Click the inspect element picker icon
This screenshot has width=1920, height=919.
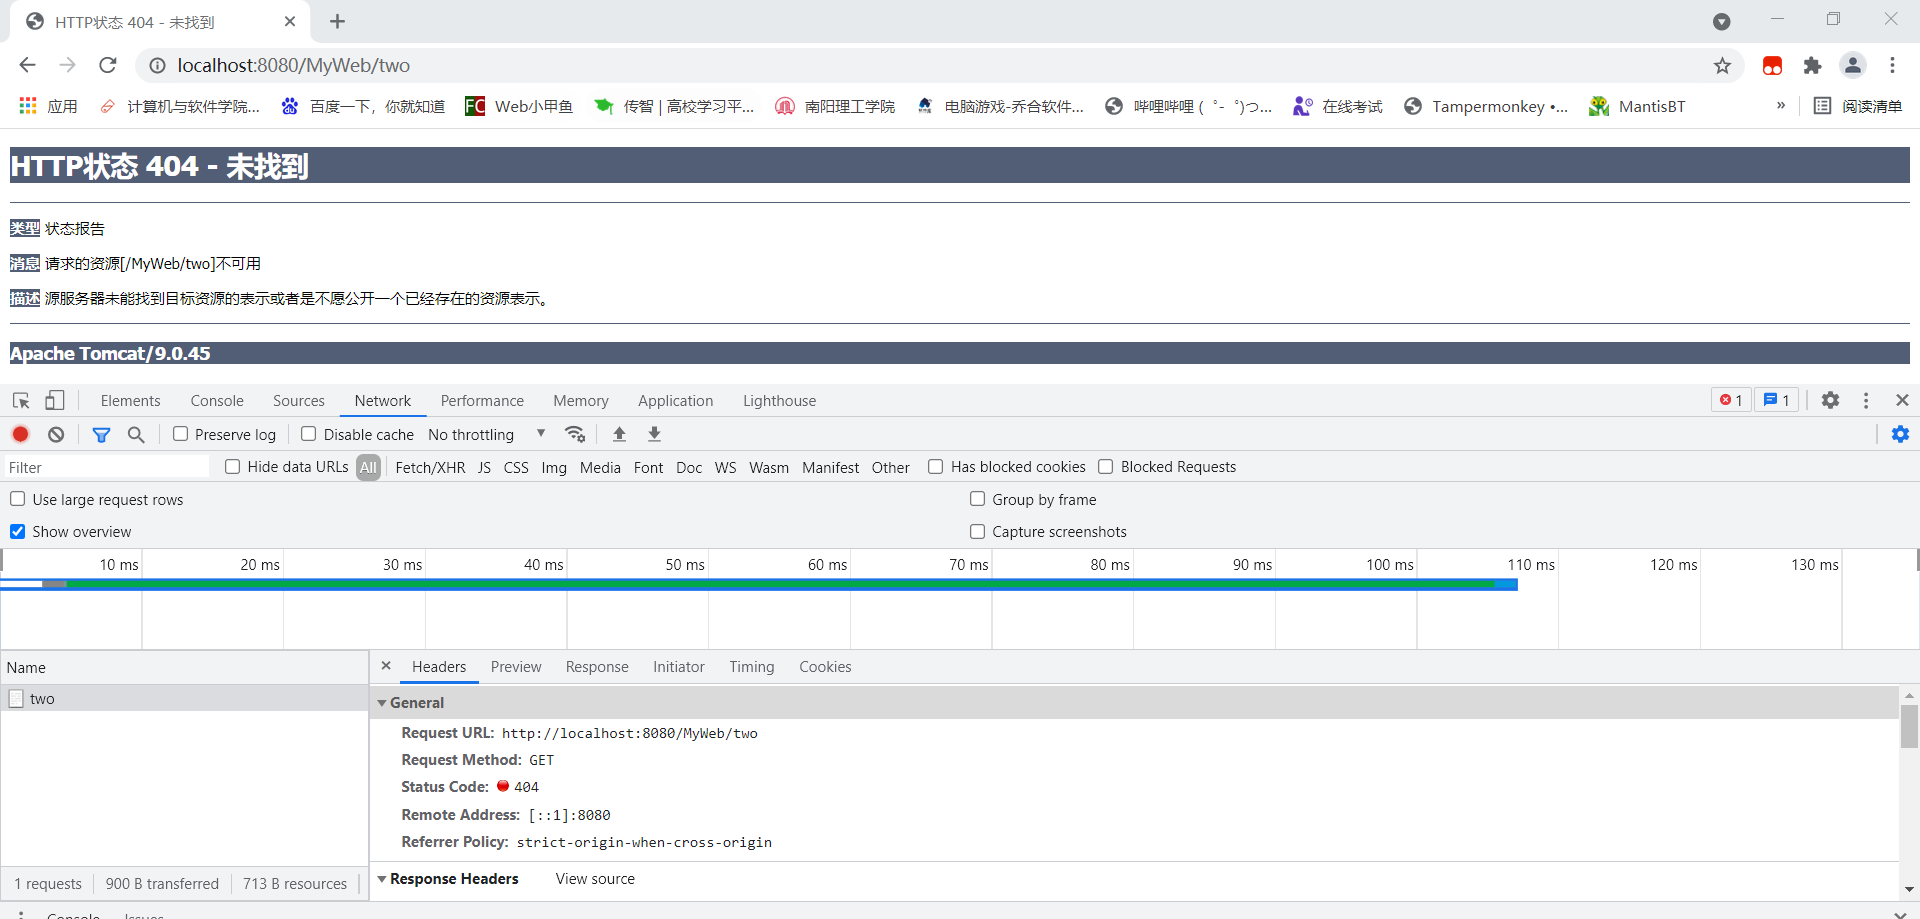[21, 400]
